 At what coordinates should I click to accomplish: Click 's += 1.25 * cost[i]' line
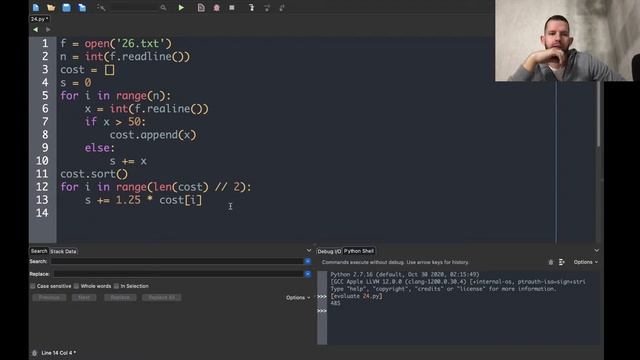[x=143, y=200]
